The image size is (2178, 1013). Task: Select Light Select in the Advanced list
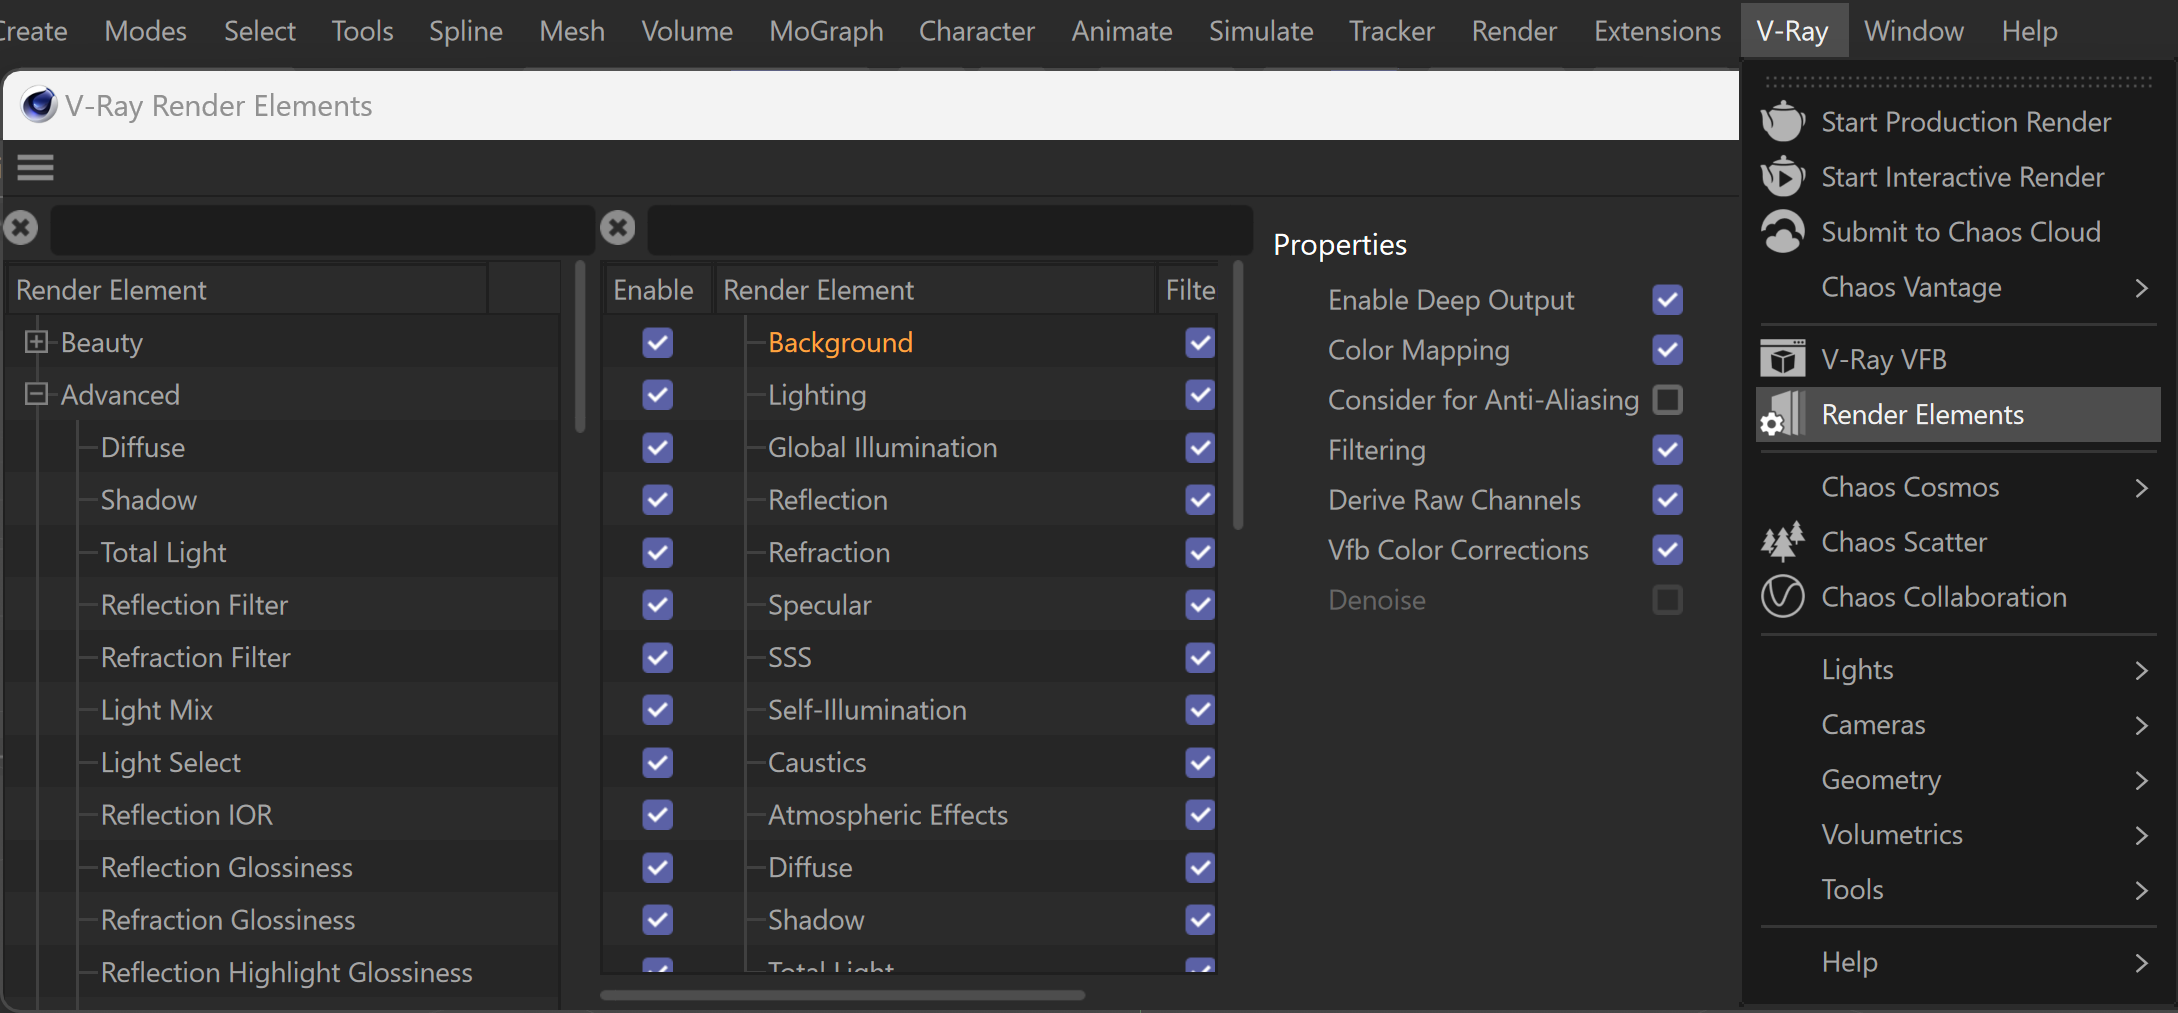(x=170, y=763)
